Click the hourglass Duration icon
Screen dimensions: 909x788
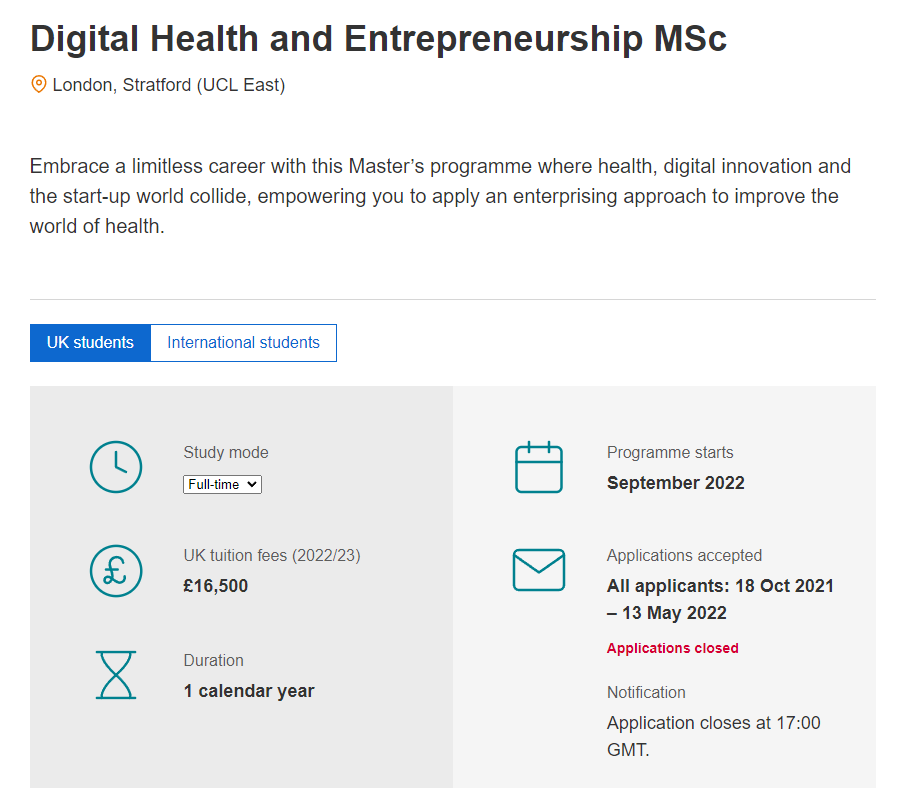coord(116,675)
